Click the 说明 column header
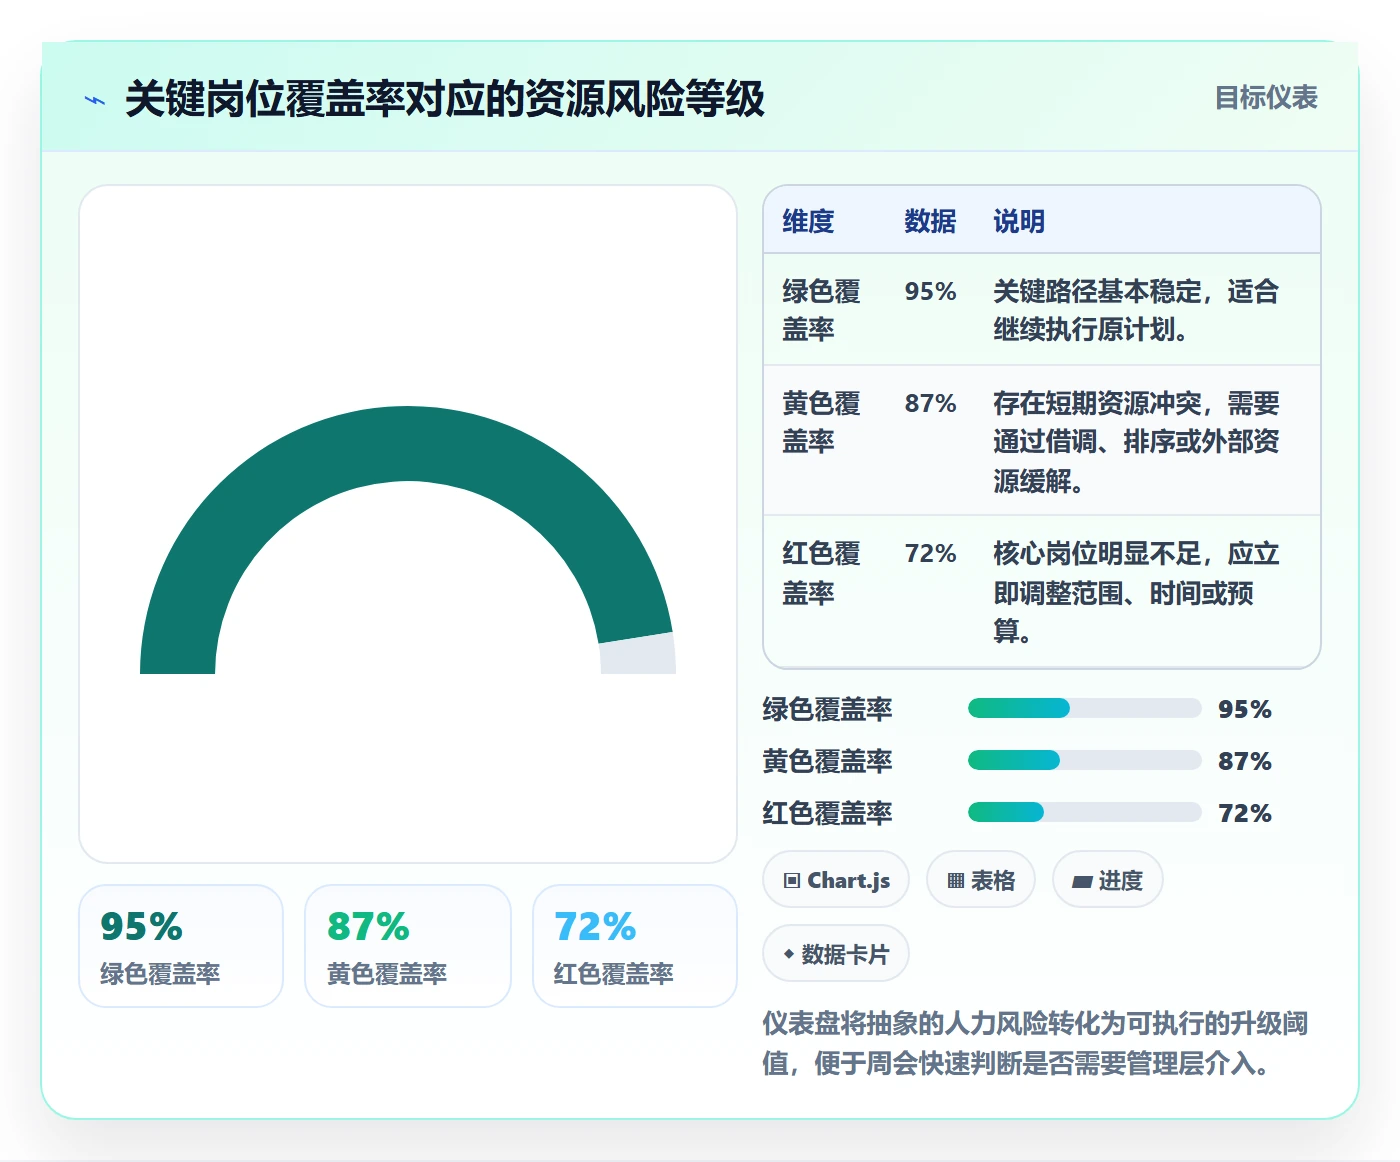Screen dimensions: 1400x1162 (1019, 221)
